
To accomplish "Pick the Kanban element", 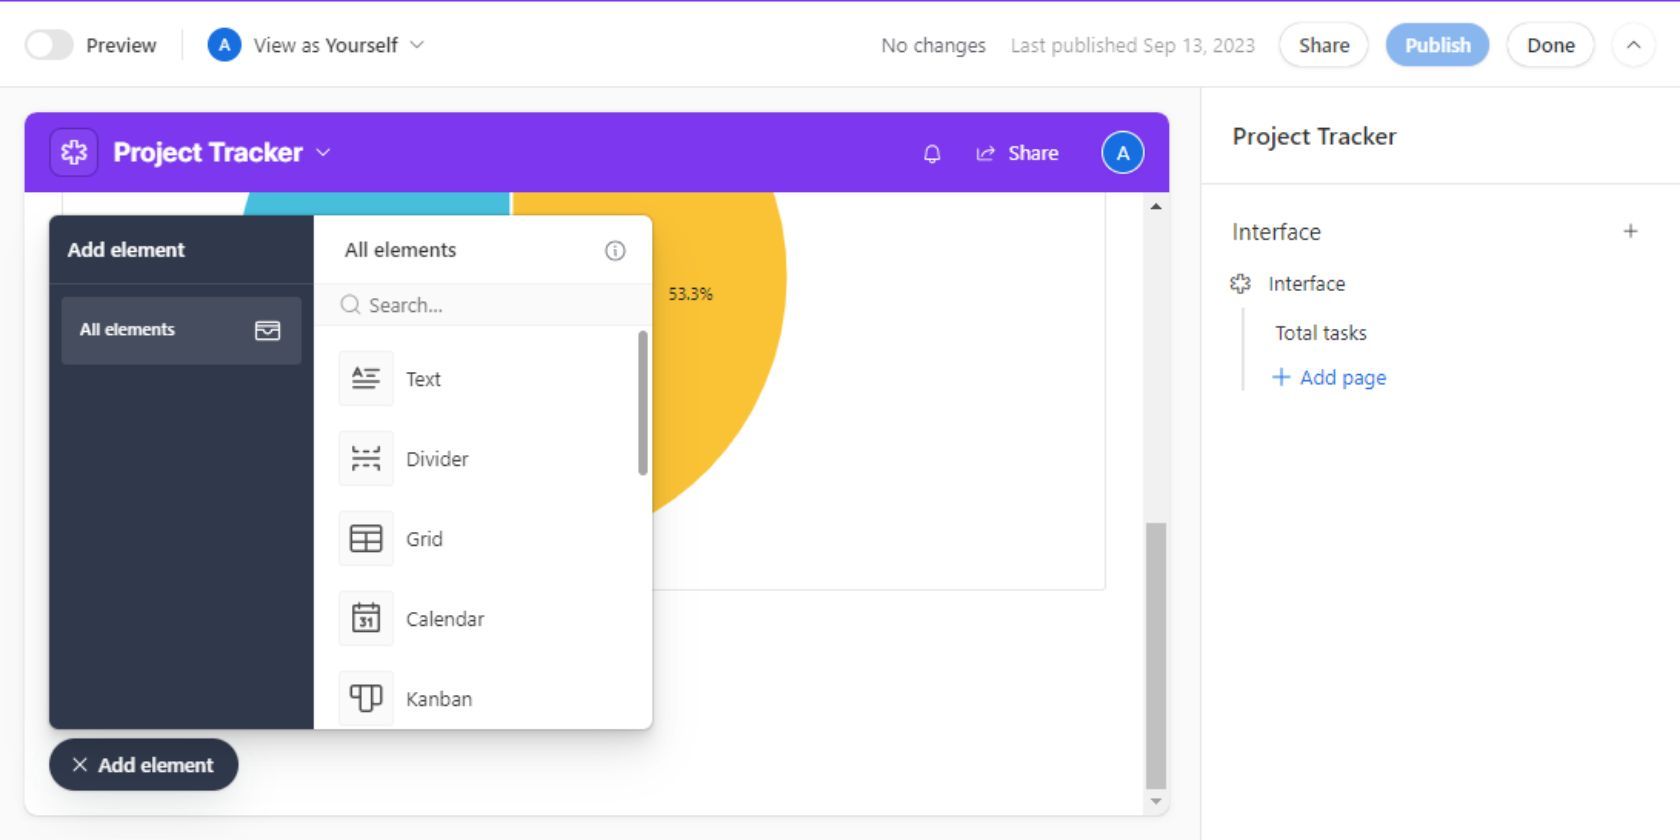I will click(438, 699).
